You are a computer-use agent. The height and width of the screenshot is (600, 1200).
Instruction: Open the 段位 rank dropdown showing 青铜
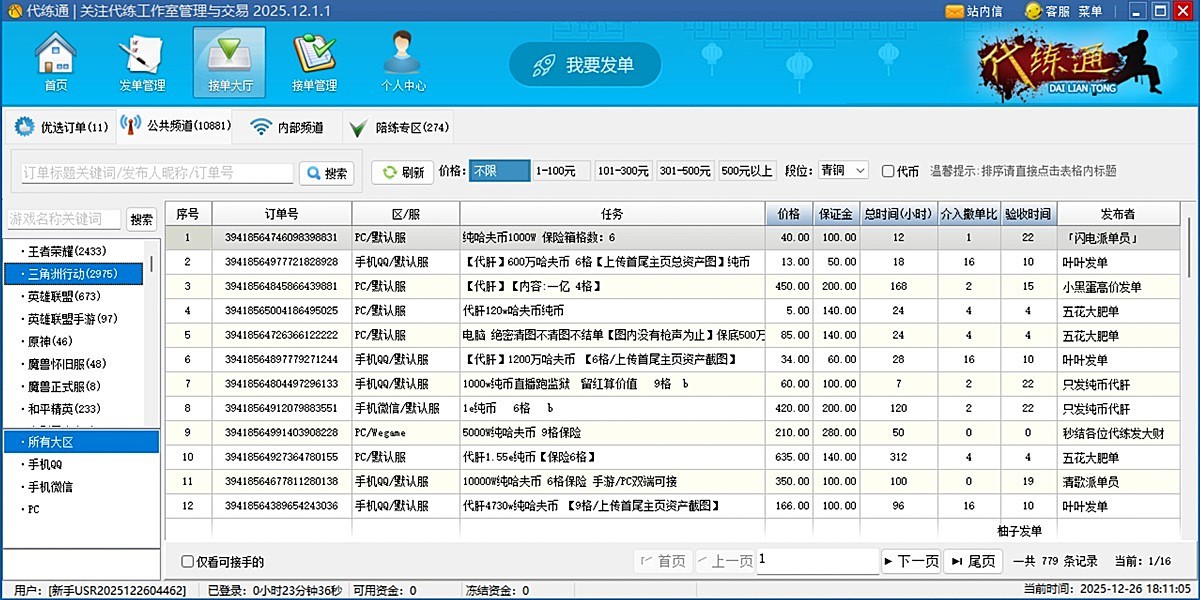coord(841,170)
